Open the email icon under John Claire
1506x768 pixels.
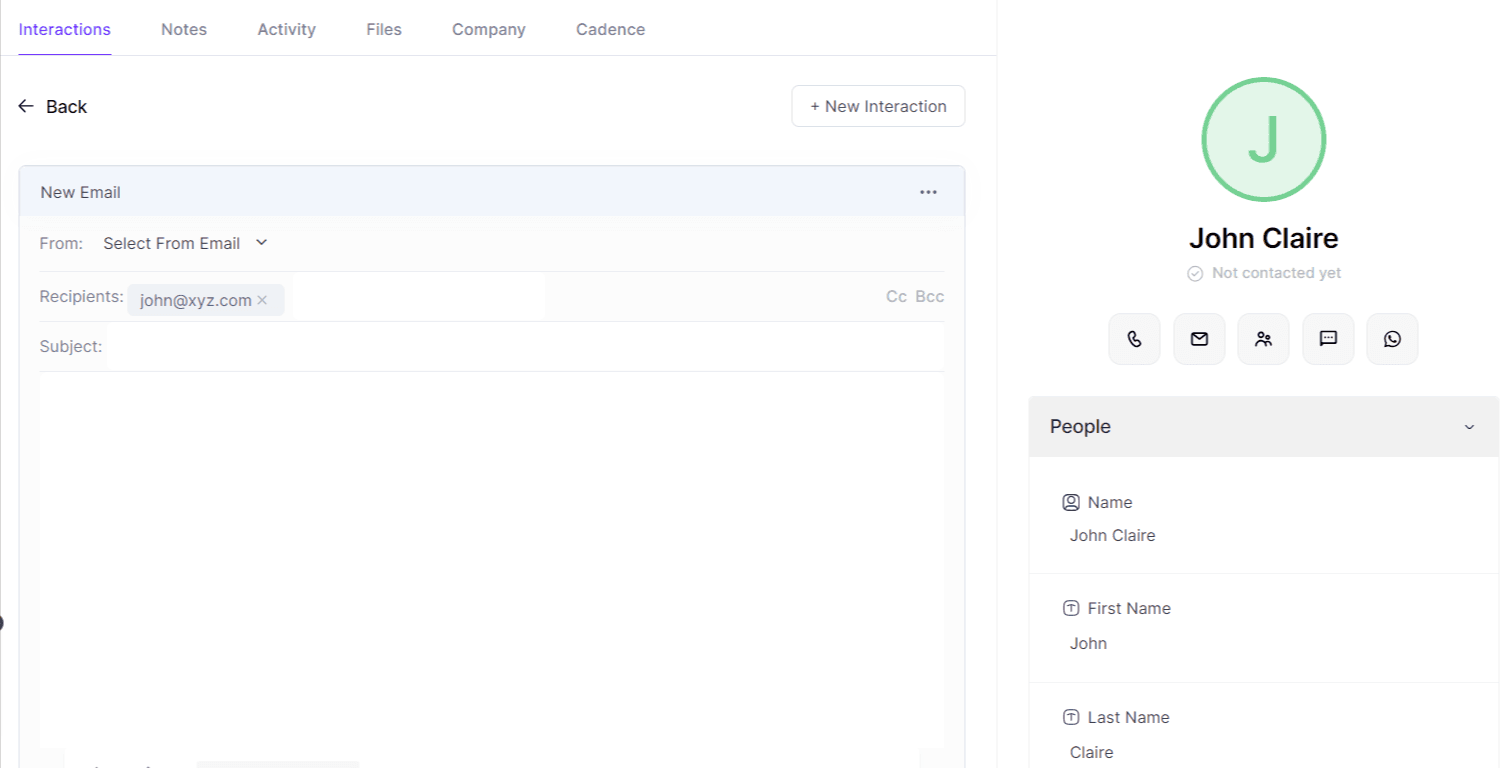pos(1198,338)
